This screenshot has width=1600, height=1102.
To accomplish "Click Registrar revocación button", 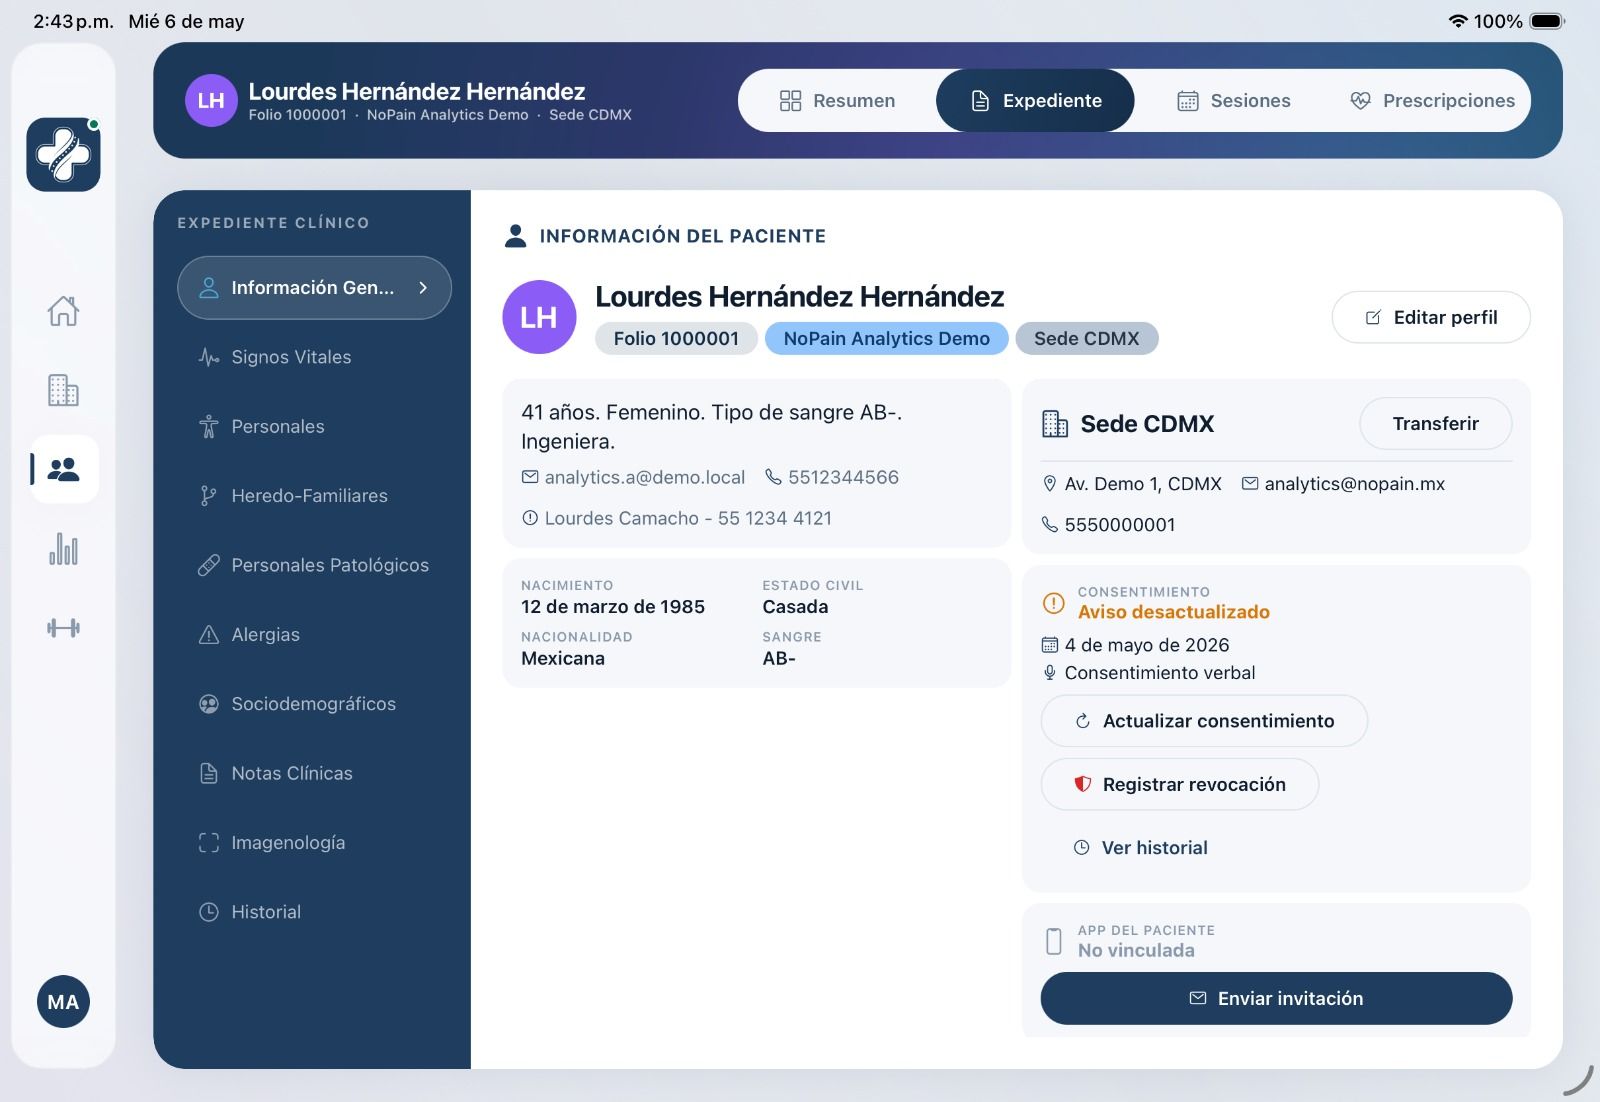I will [x=1180, y=785].
